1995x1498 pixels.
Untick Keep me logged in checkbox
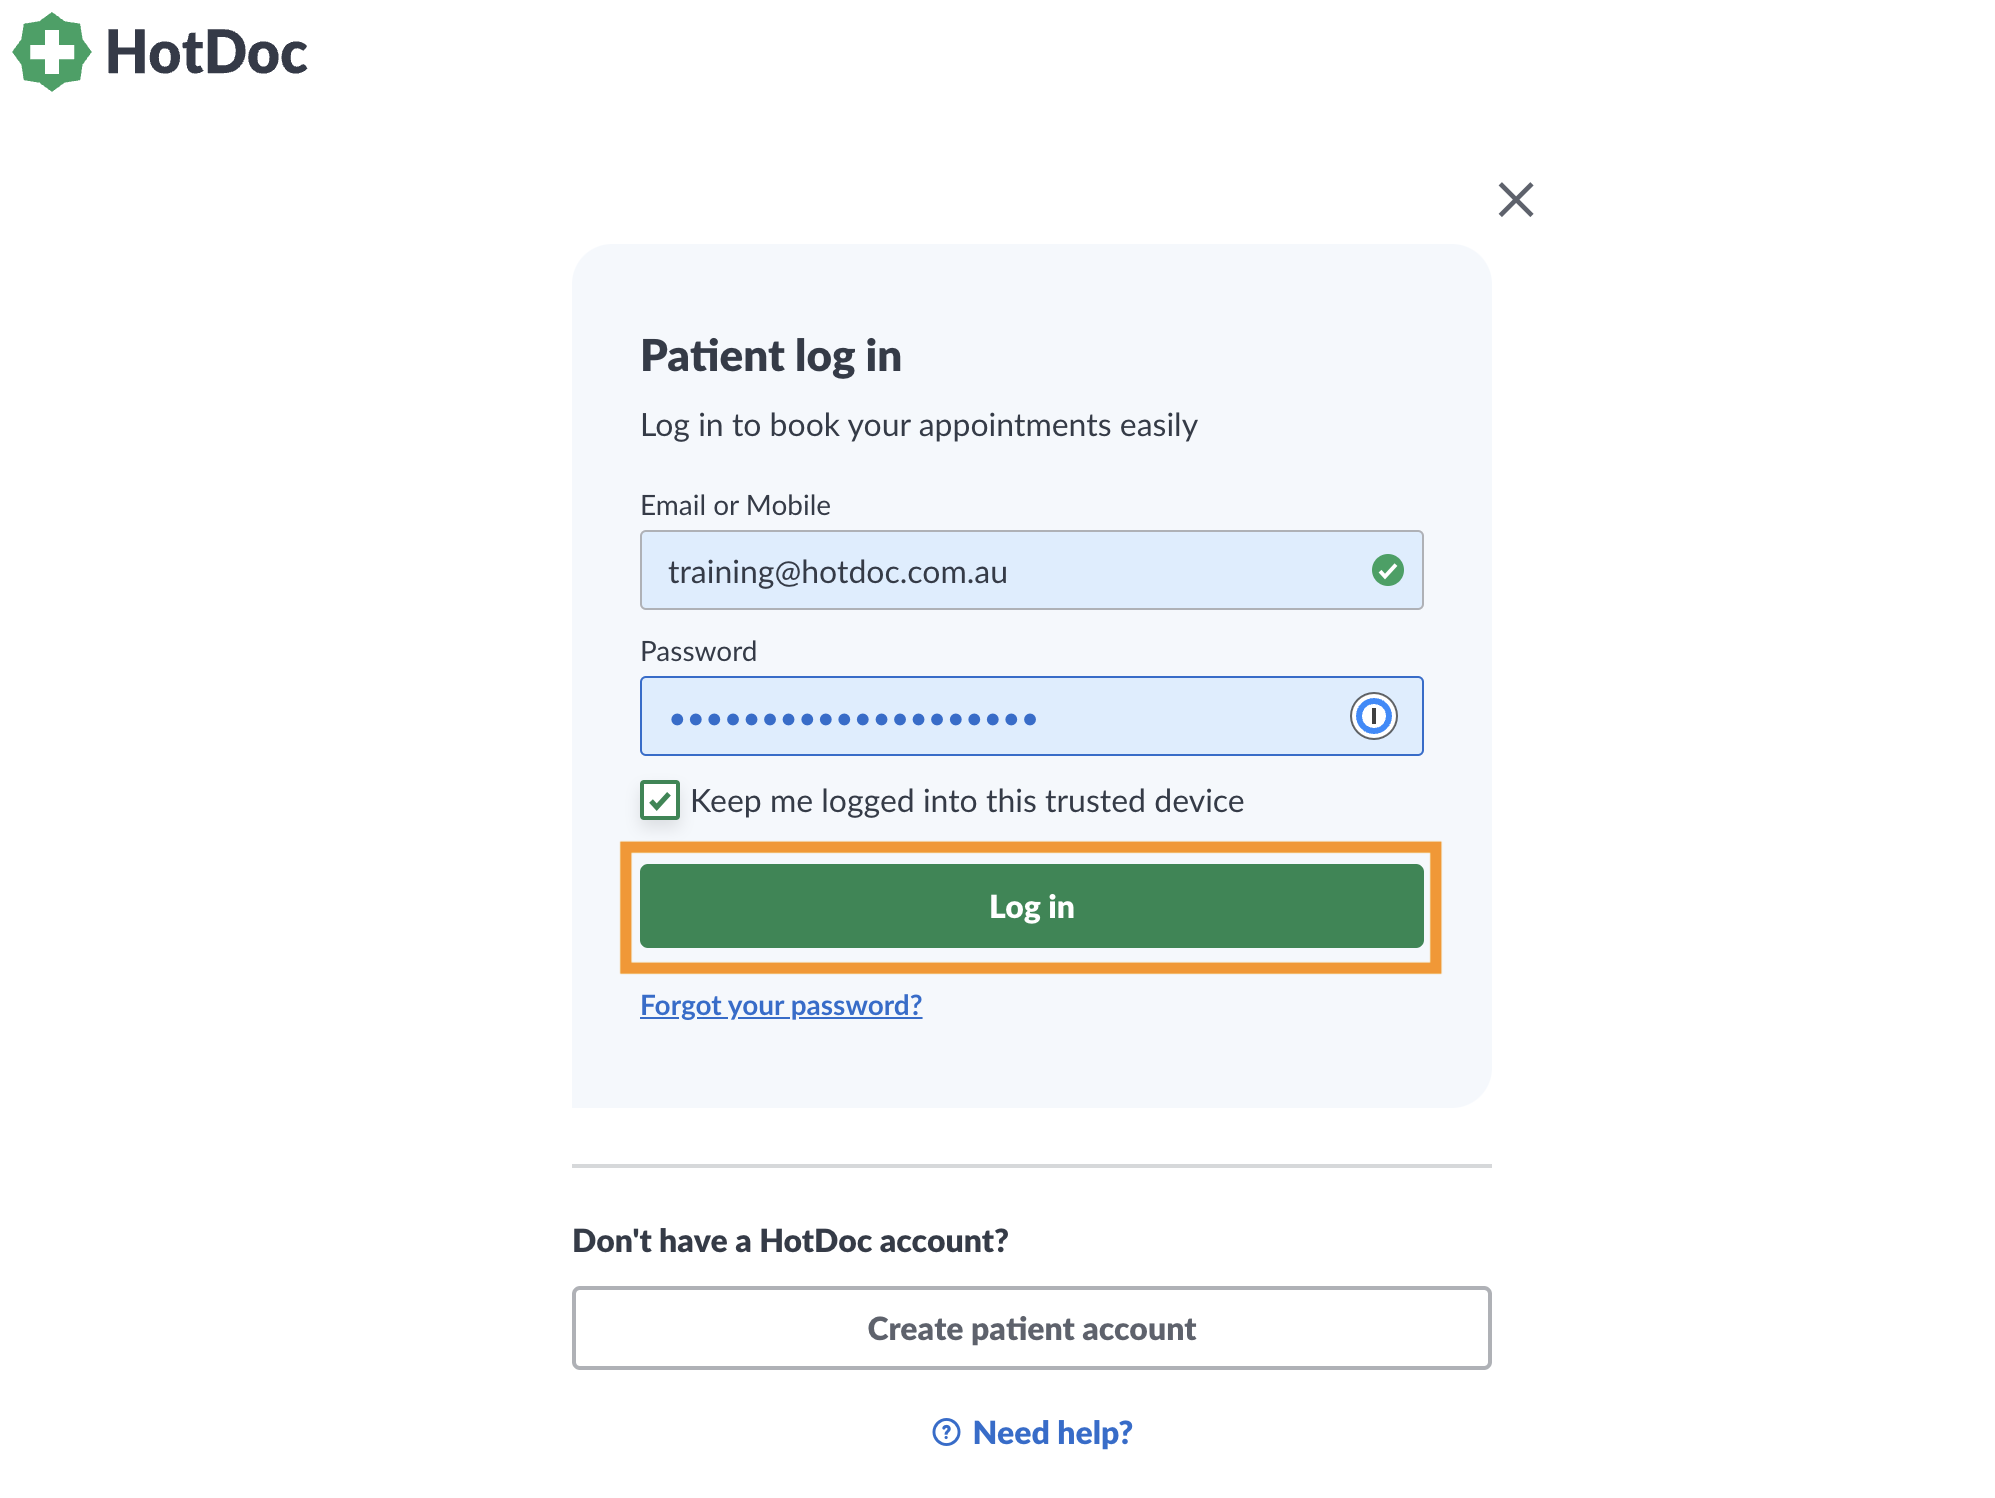pyautogui.click(x=660, y=800)
